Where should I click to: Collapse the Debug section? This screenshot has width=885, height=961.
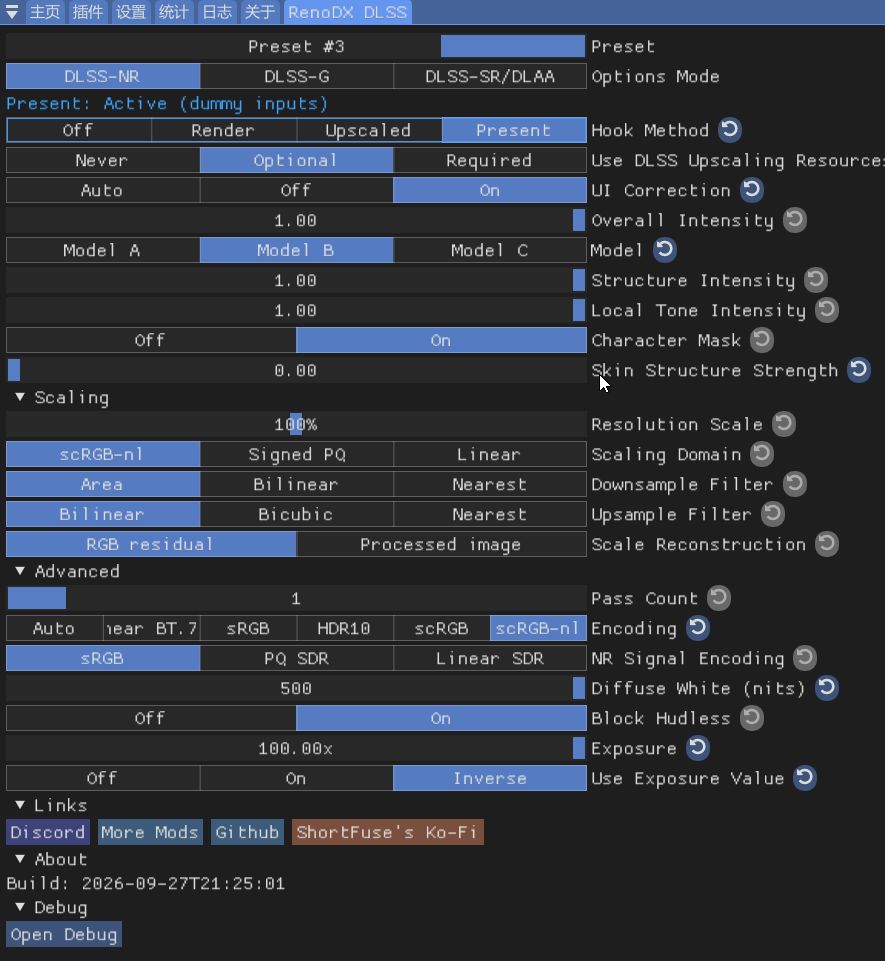coord(20,907)
